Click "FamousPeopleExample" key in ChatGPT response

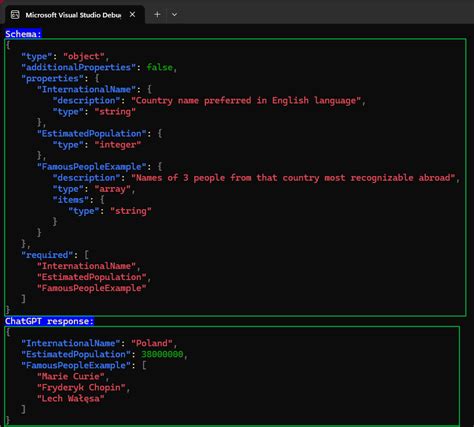[x=76, y=365]
